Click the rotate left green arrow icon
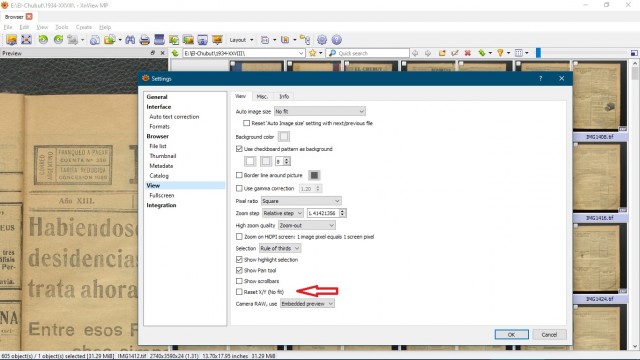 pyautogui.click(x=43, y=40)
